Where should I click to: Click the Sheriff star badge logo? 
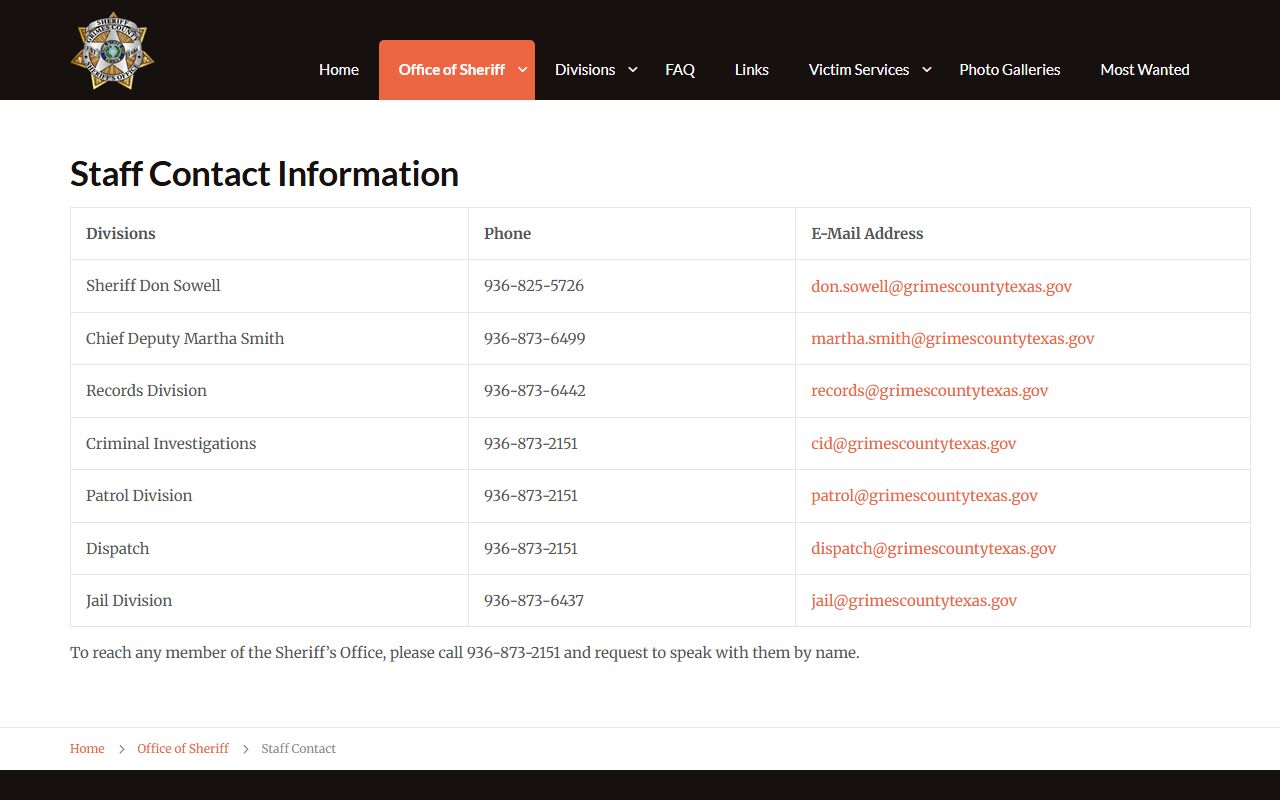113,51
